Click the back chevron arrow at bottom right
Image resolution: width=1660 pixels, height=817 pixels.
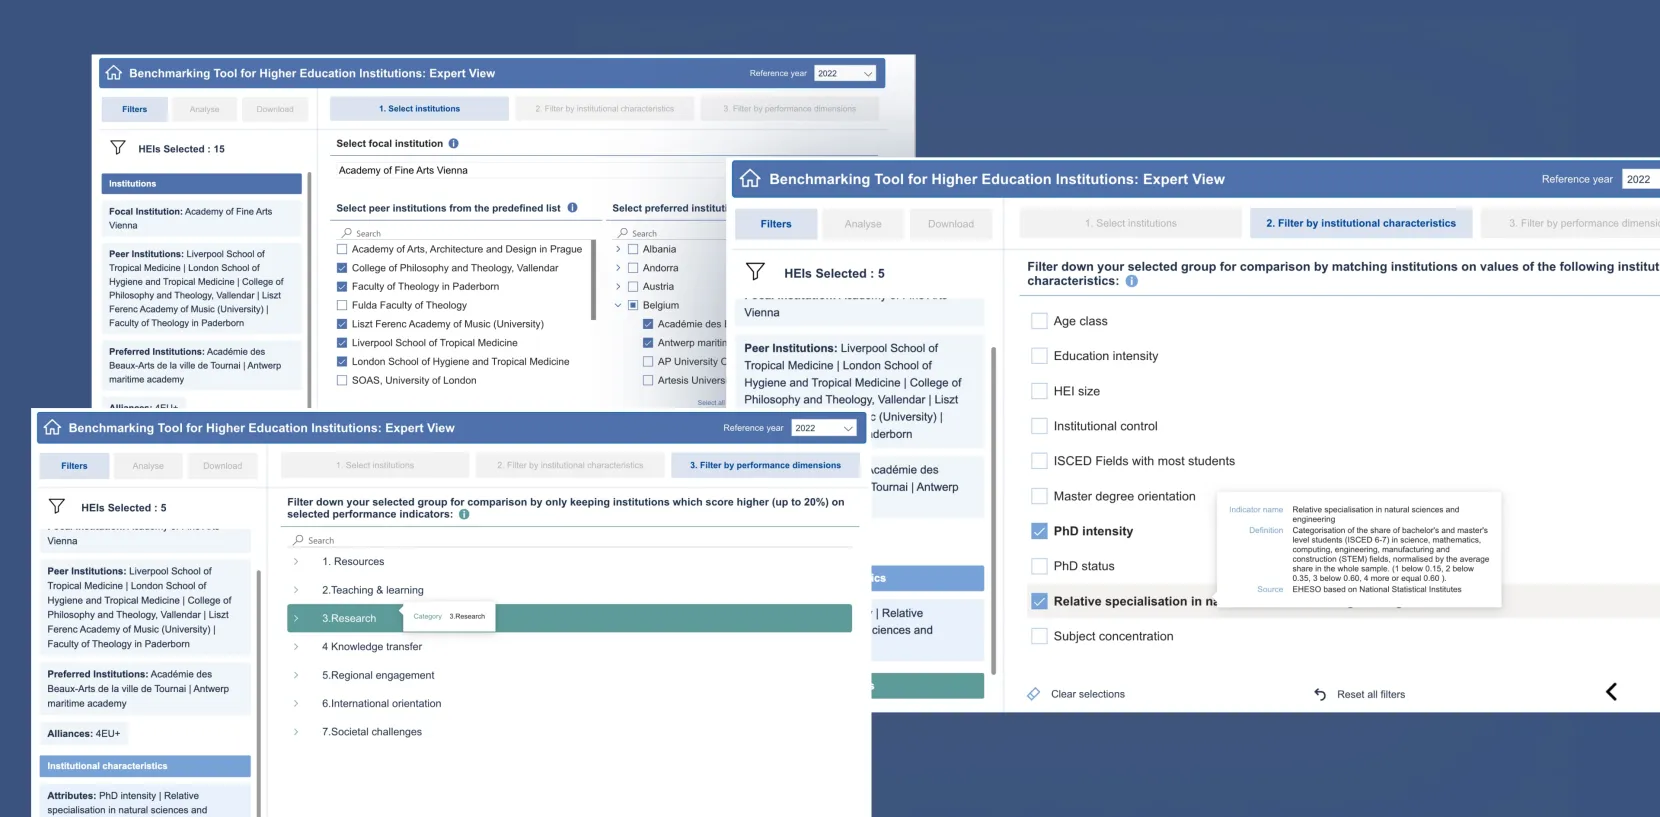pos(1611,692)
